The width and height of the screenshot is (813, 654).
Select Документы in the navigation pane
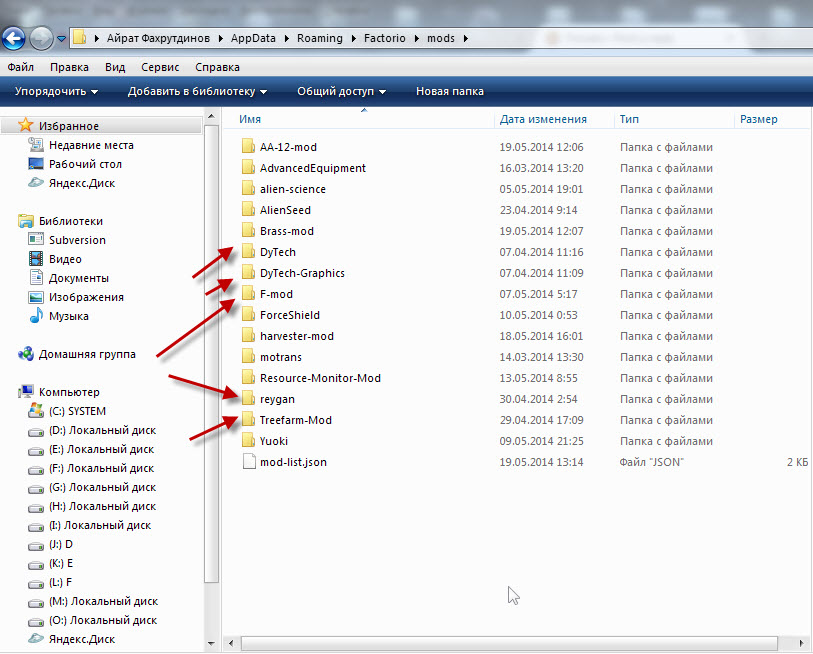(x=79, y=278)
